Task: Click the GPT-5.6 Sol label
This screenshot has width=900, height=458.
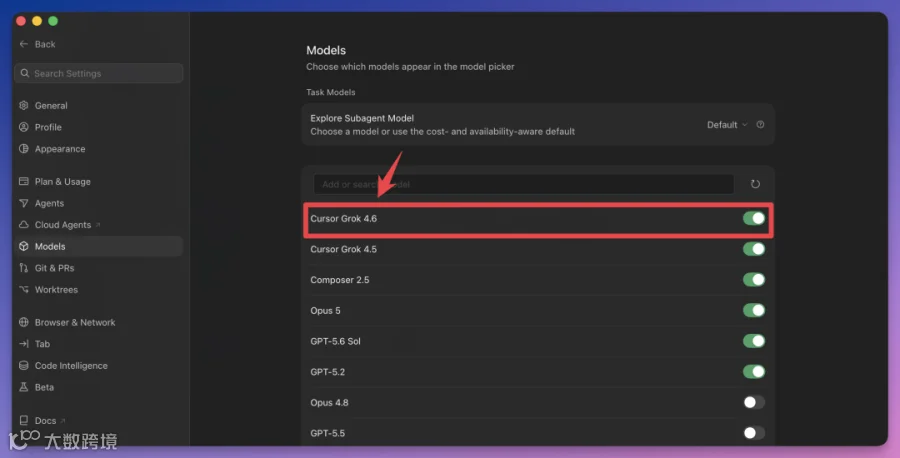Action: point(335,341)
